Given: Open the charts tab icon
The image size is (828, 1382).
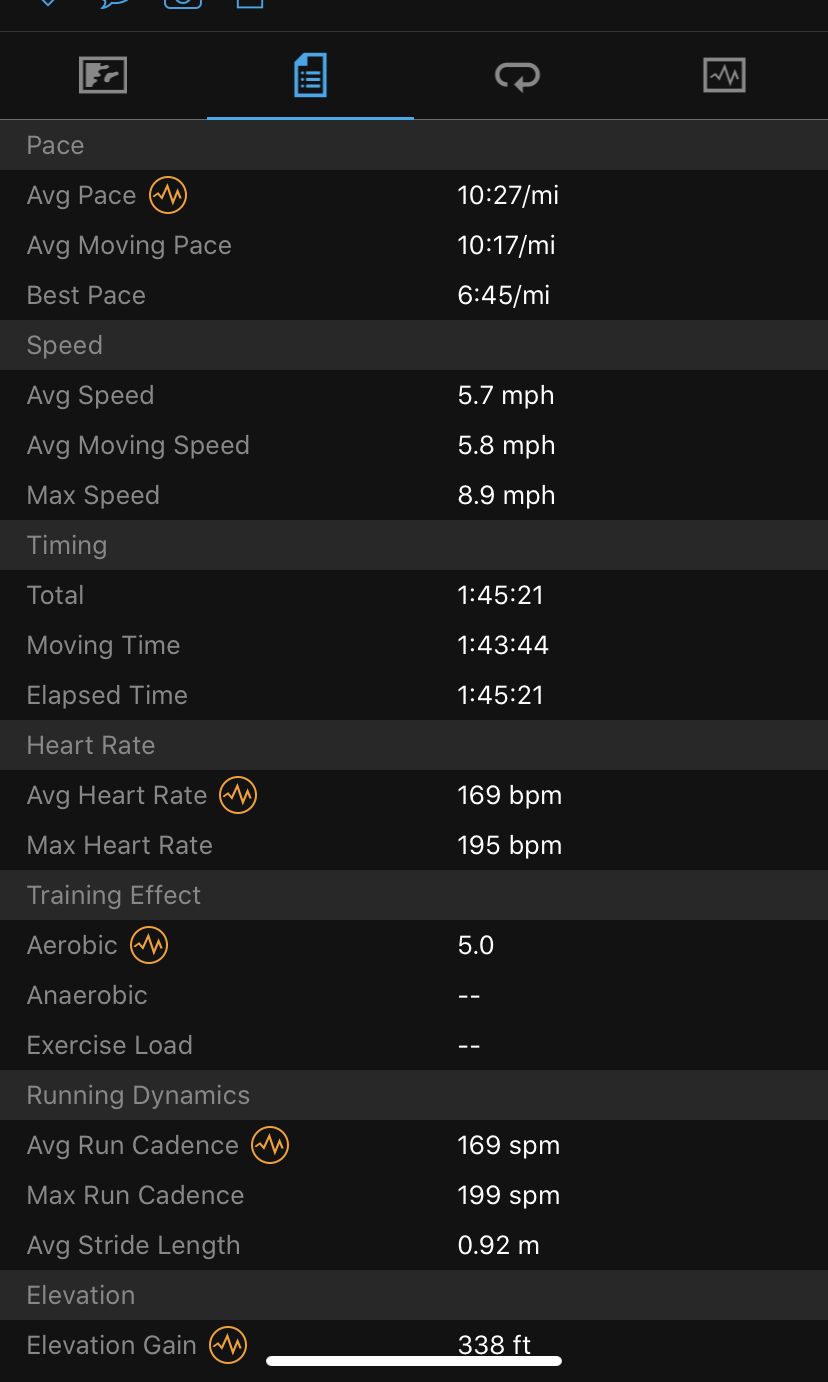Looking at the screenshot, I should point(724,76).
